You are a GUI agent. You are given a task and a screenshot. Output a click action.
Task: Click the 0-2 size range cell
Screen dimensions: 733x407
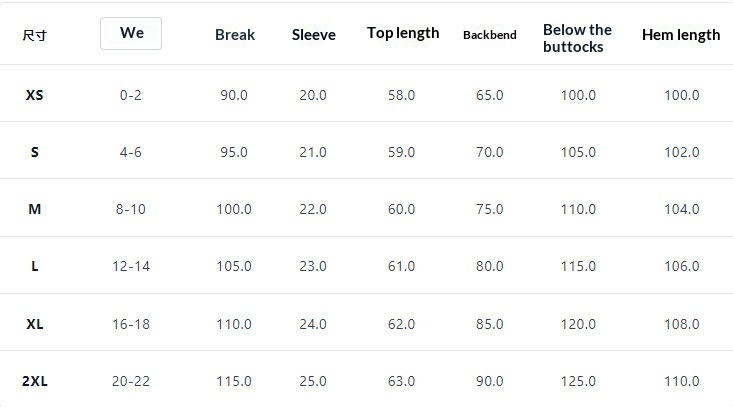130,95
